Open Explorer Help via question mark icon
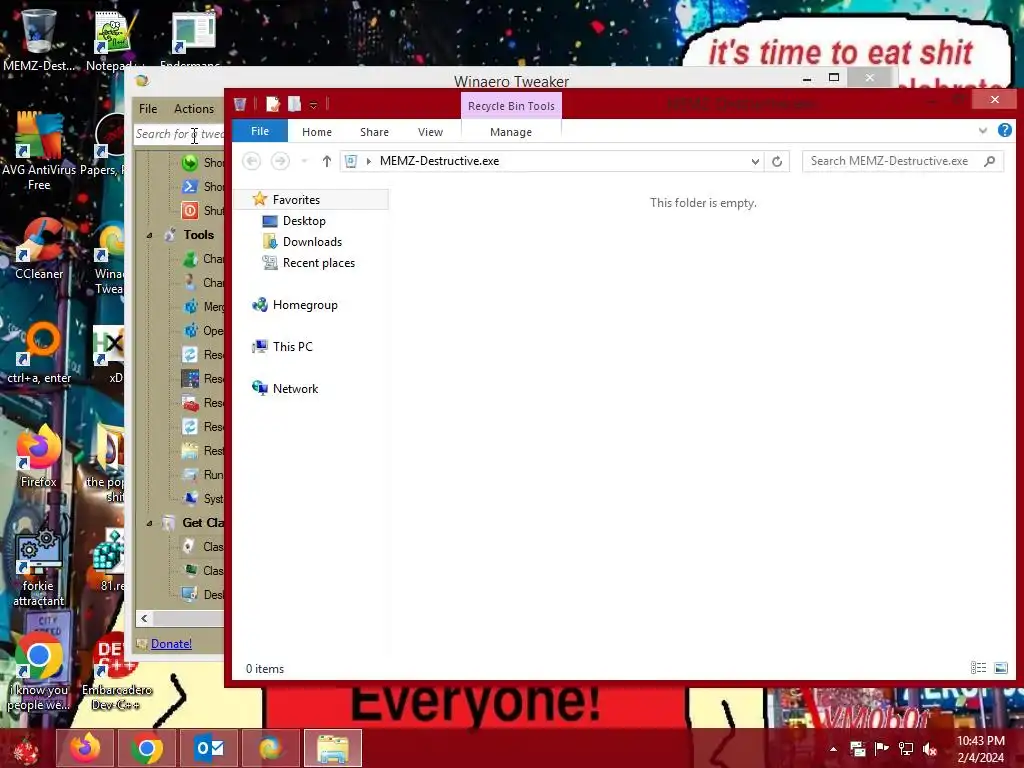Screen dimensions: 1024x768 pyautogui.click(x=1004, y=130)
